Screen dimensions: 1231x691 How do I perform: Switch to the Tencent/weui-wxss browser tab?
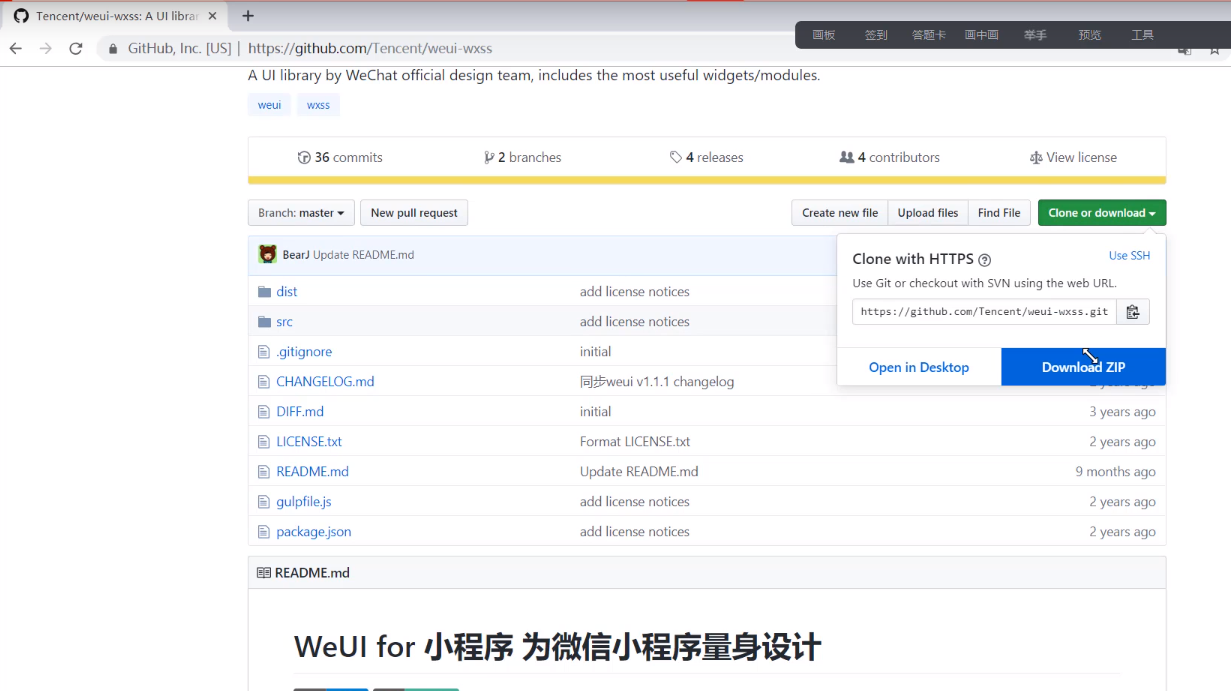point(116,16)
